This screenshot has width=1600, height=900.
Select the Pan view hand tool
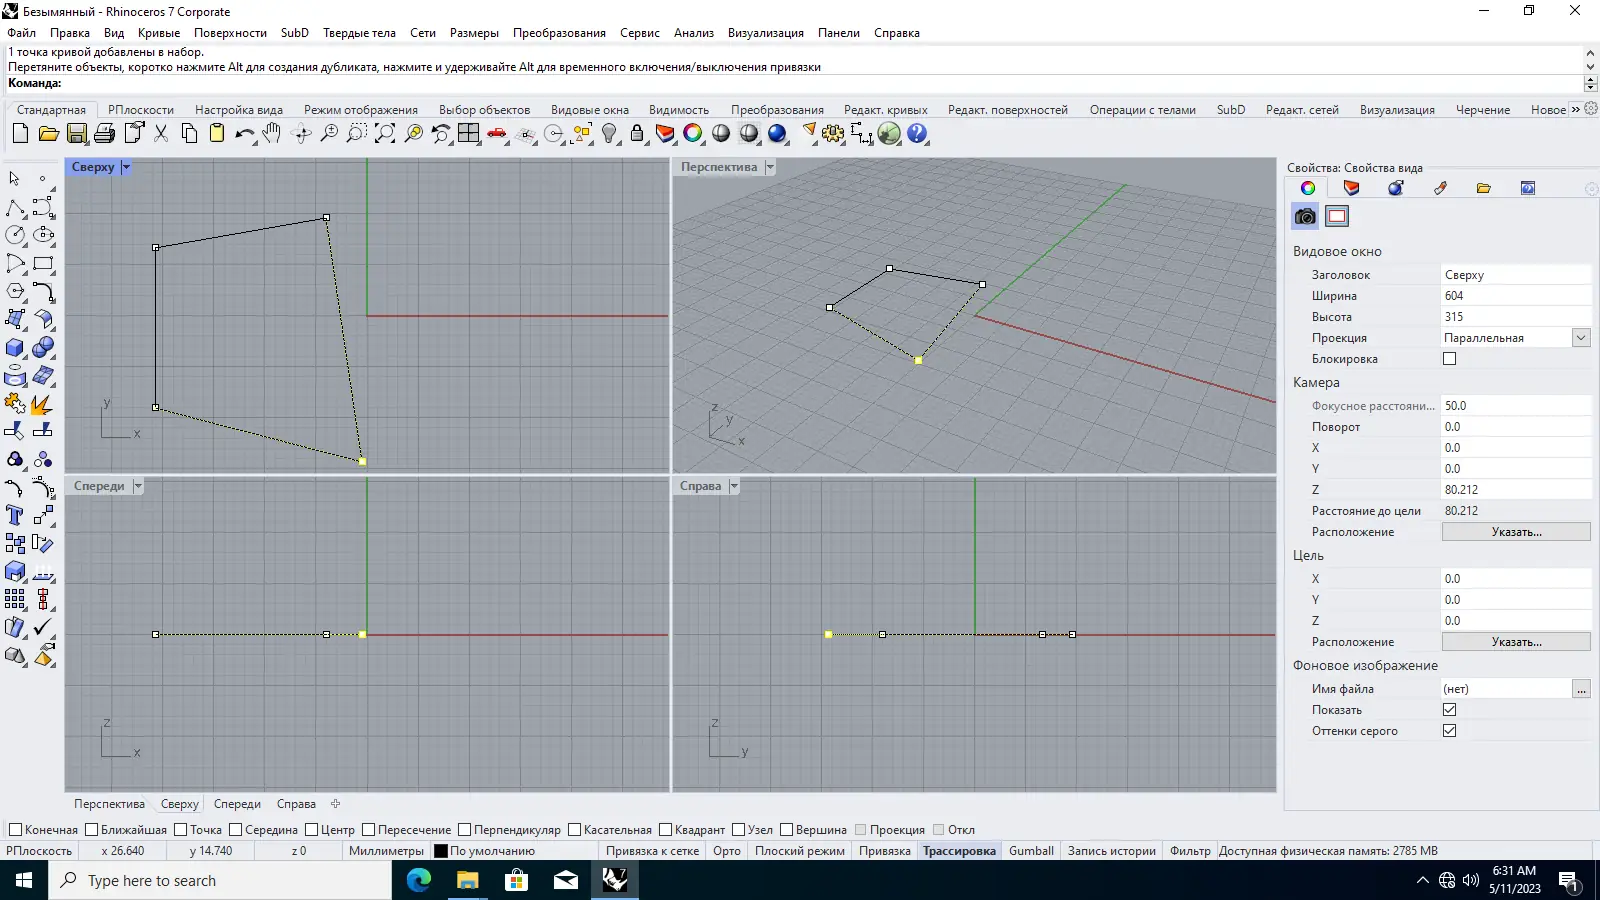tap(272, 133)
